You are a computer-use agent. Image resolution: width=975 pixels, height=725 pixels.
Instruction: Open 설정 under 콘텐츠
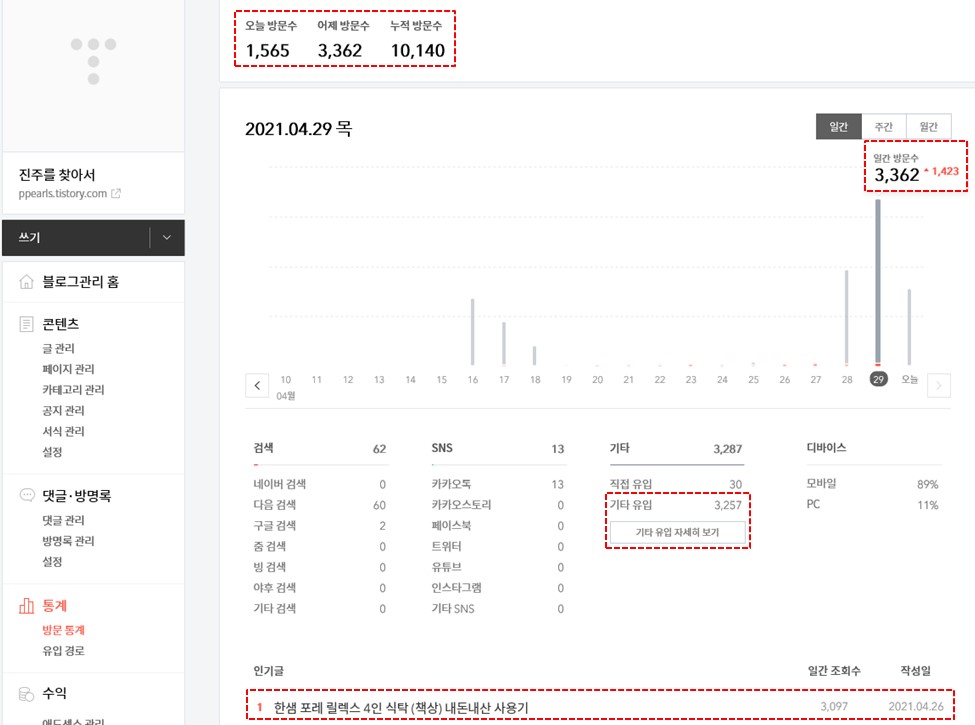pos(52,451)
